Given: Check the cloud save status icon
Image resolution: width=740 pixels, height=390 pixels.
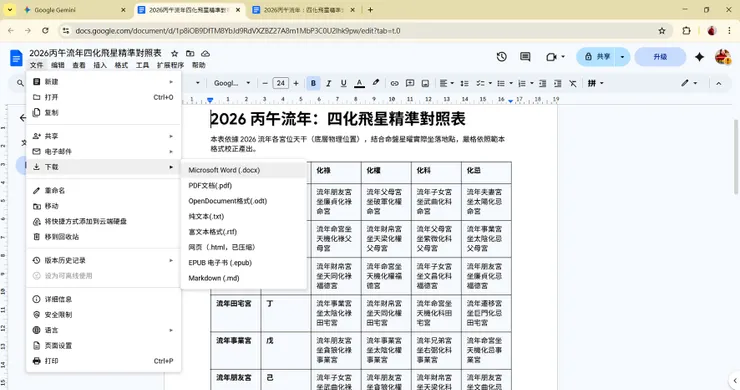Looking at the screenshot, I should pos(205,53).
